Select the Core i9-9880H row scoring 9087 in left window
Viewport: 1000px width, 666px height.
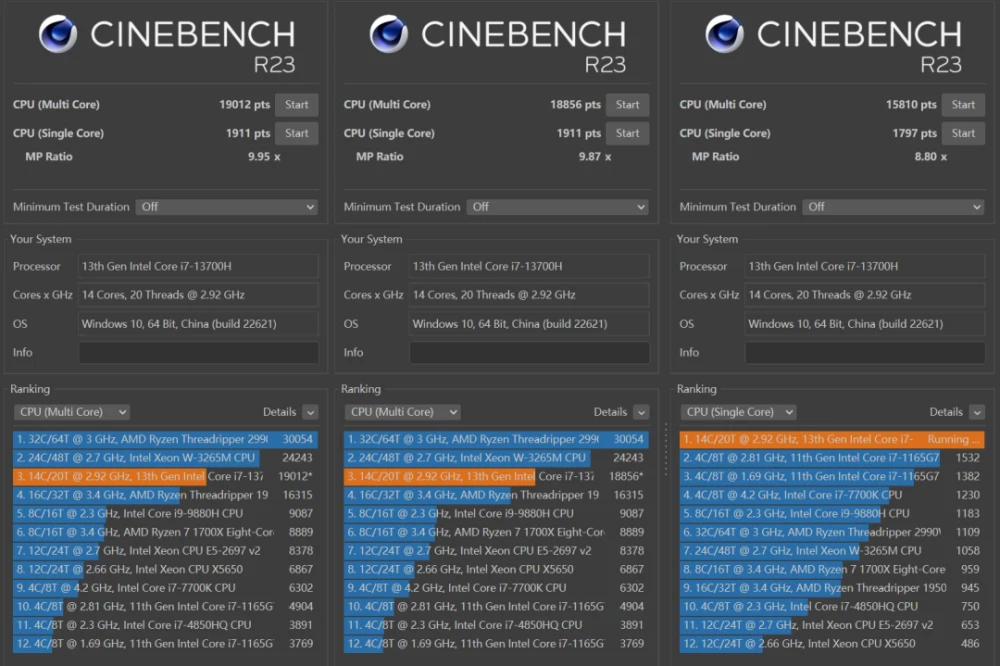click(165, 514)
